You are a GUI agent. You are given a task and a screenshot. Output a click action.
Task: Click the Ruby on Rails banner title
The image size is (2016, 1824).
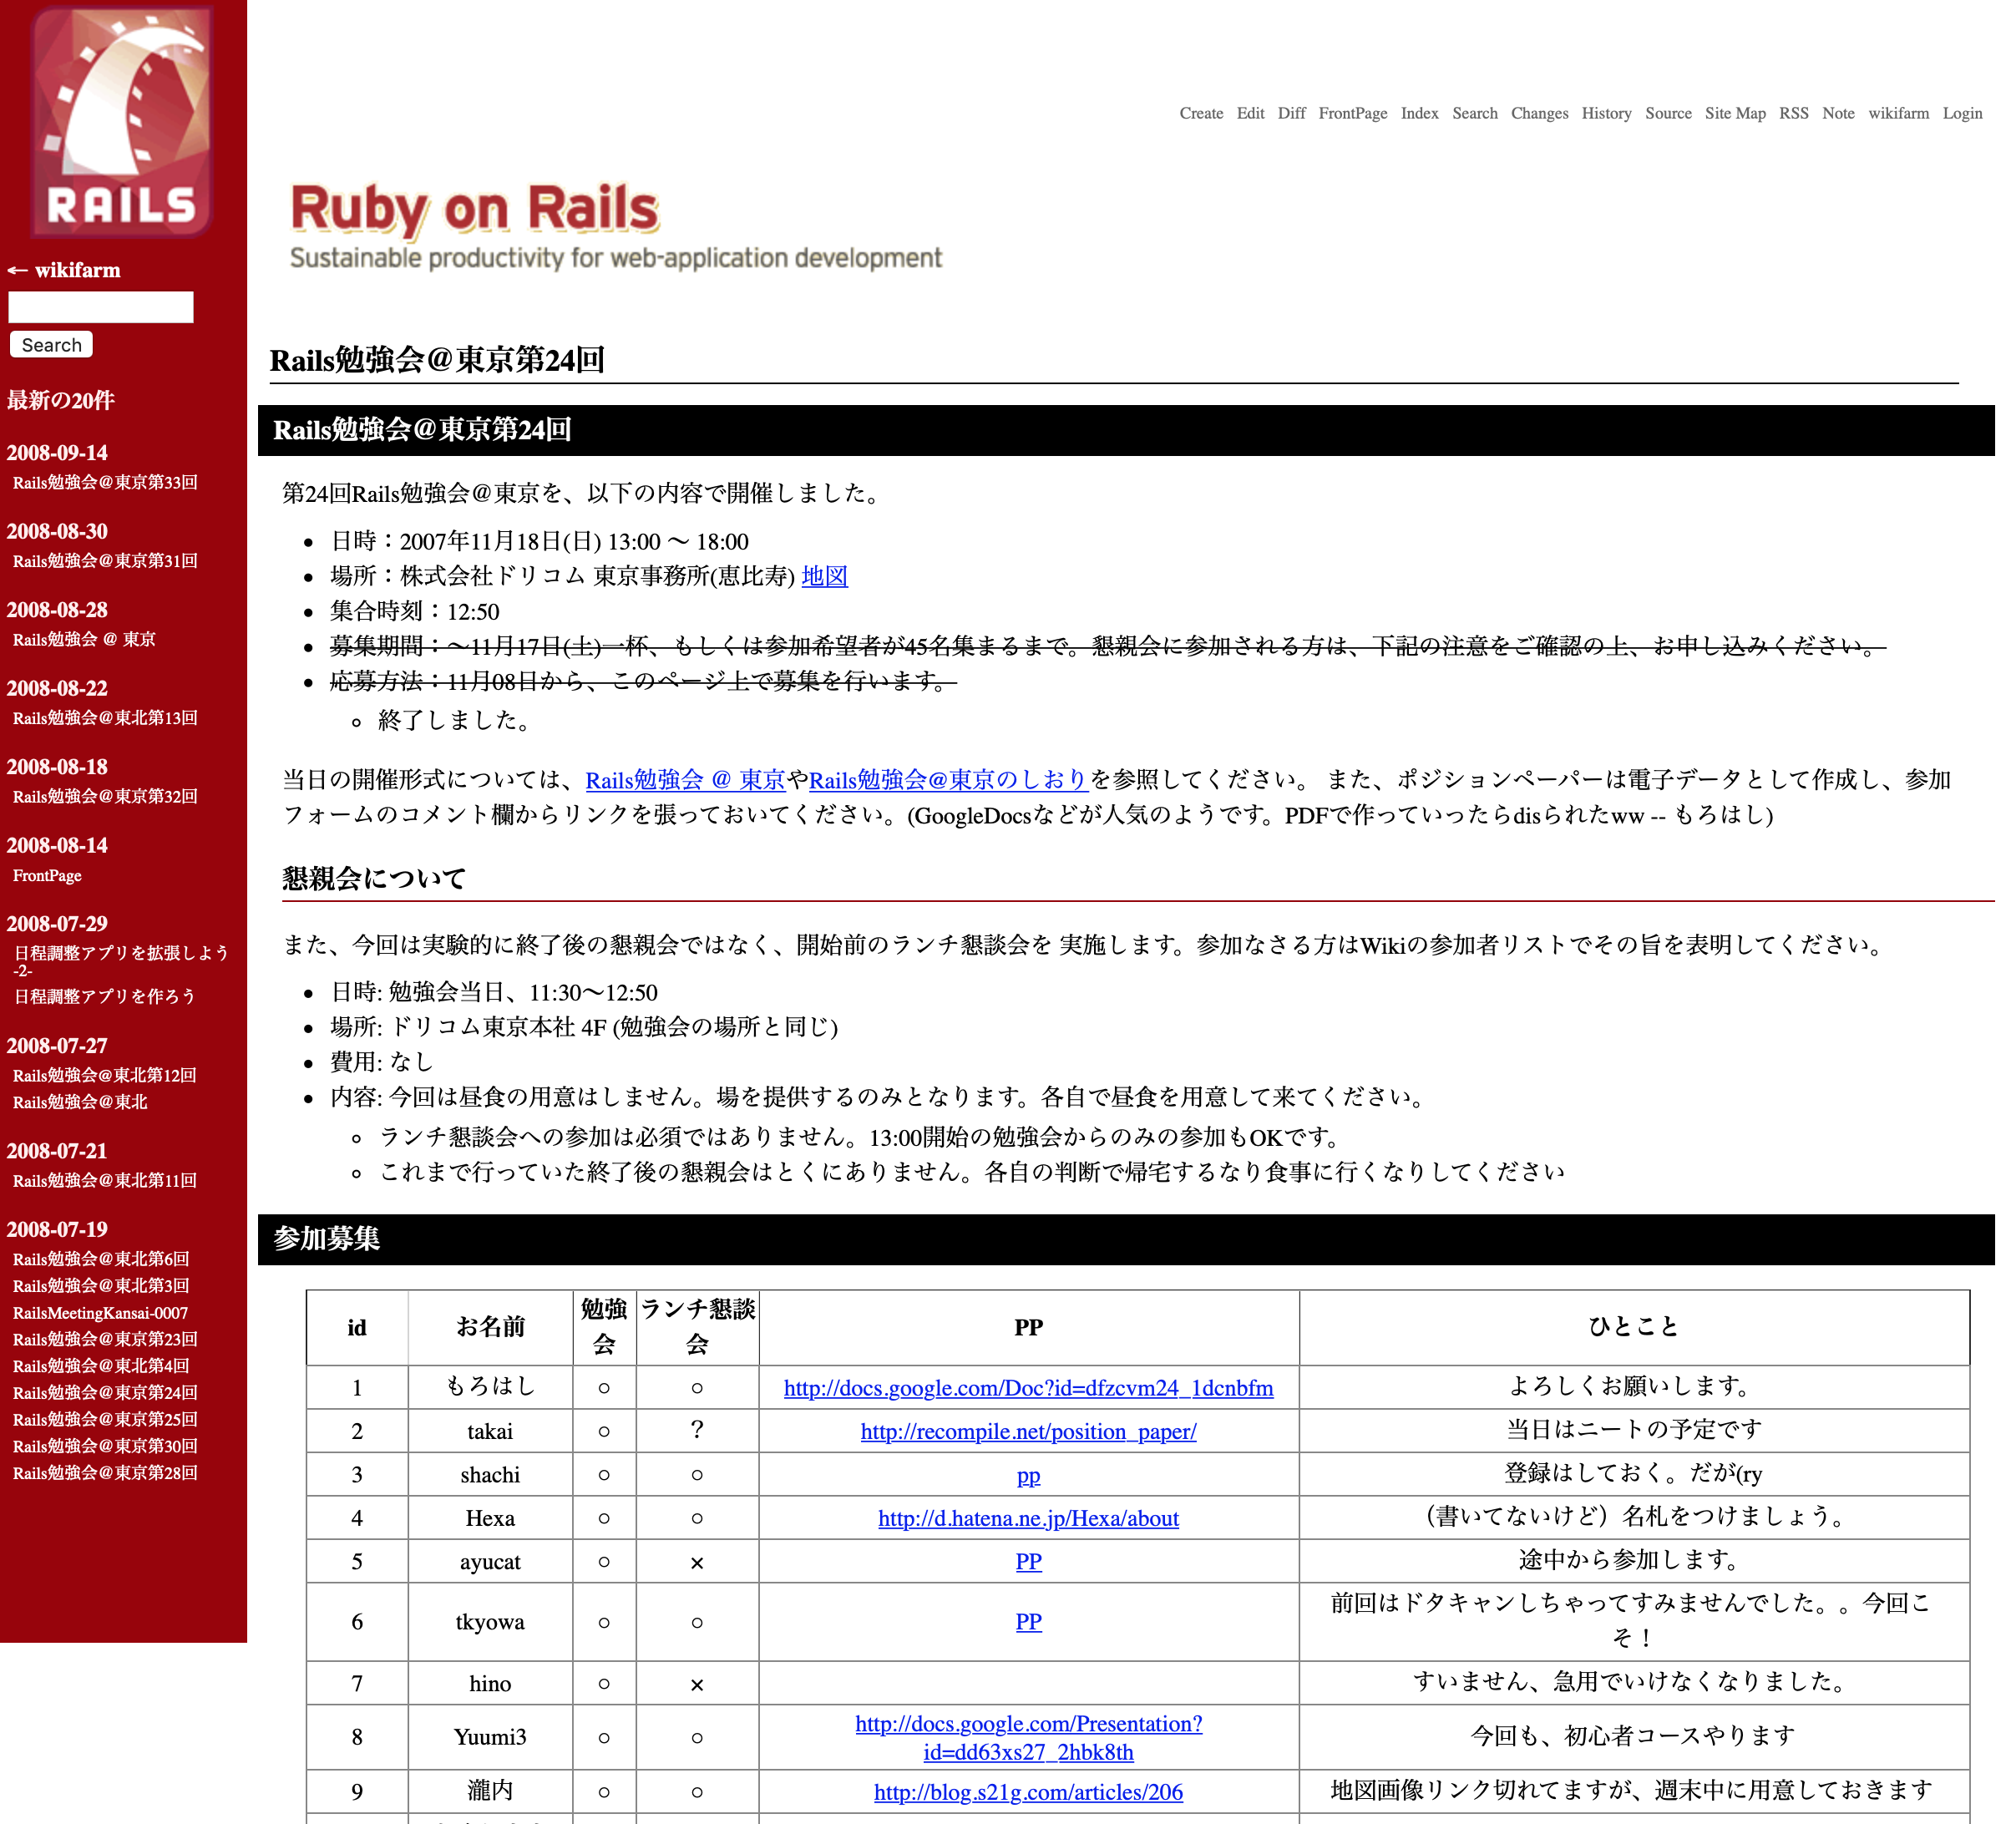(474, 208)
